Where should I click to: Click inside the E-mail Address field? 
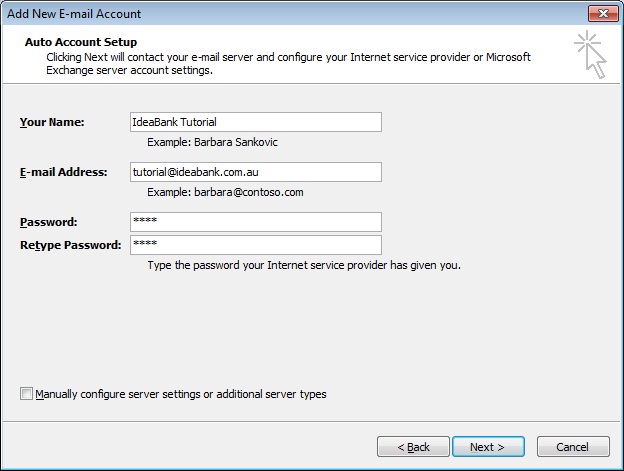coord(255,172)
